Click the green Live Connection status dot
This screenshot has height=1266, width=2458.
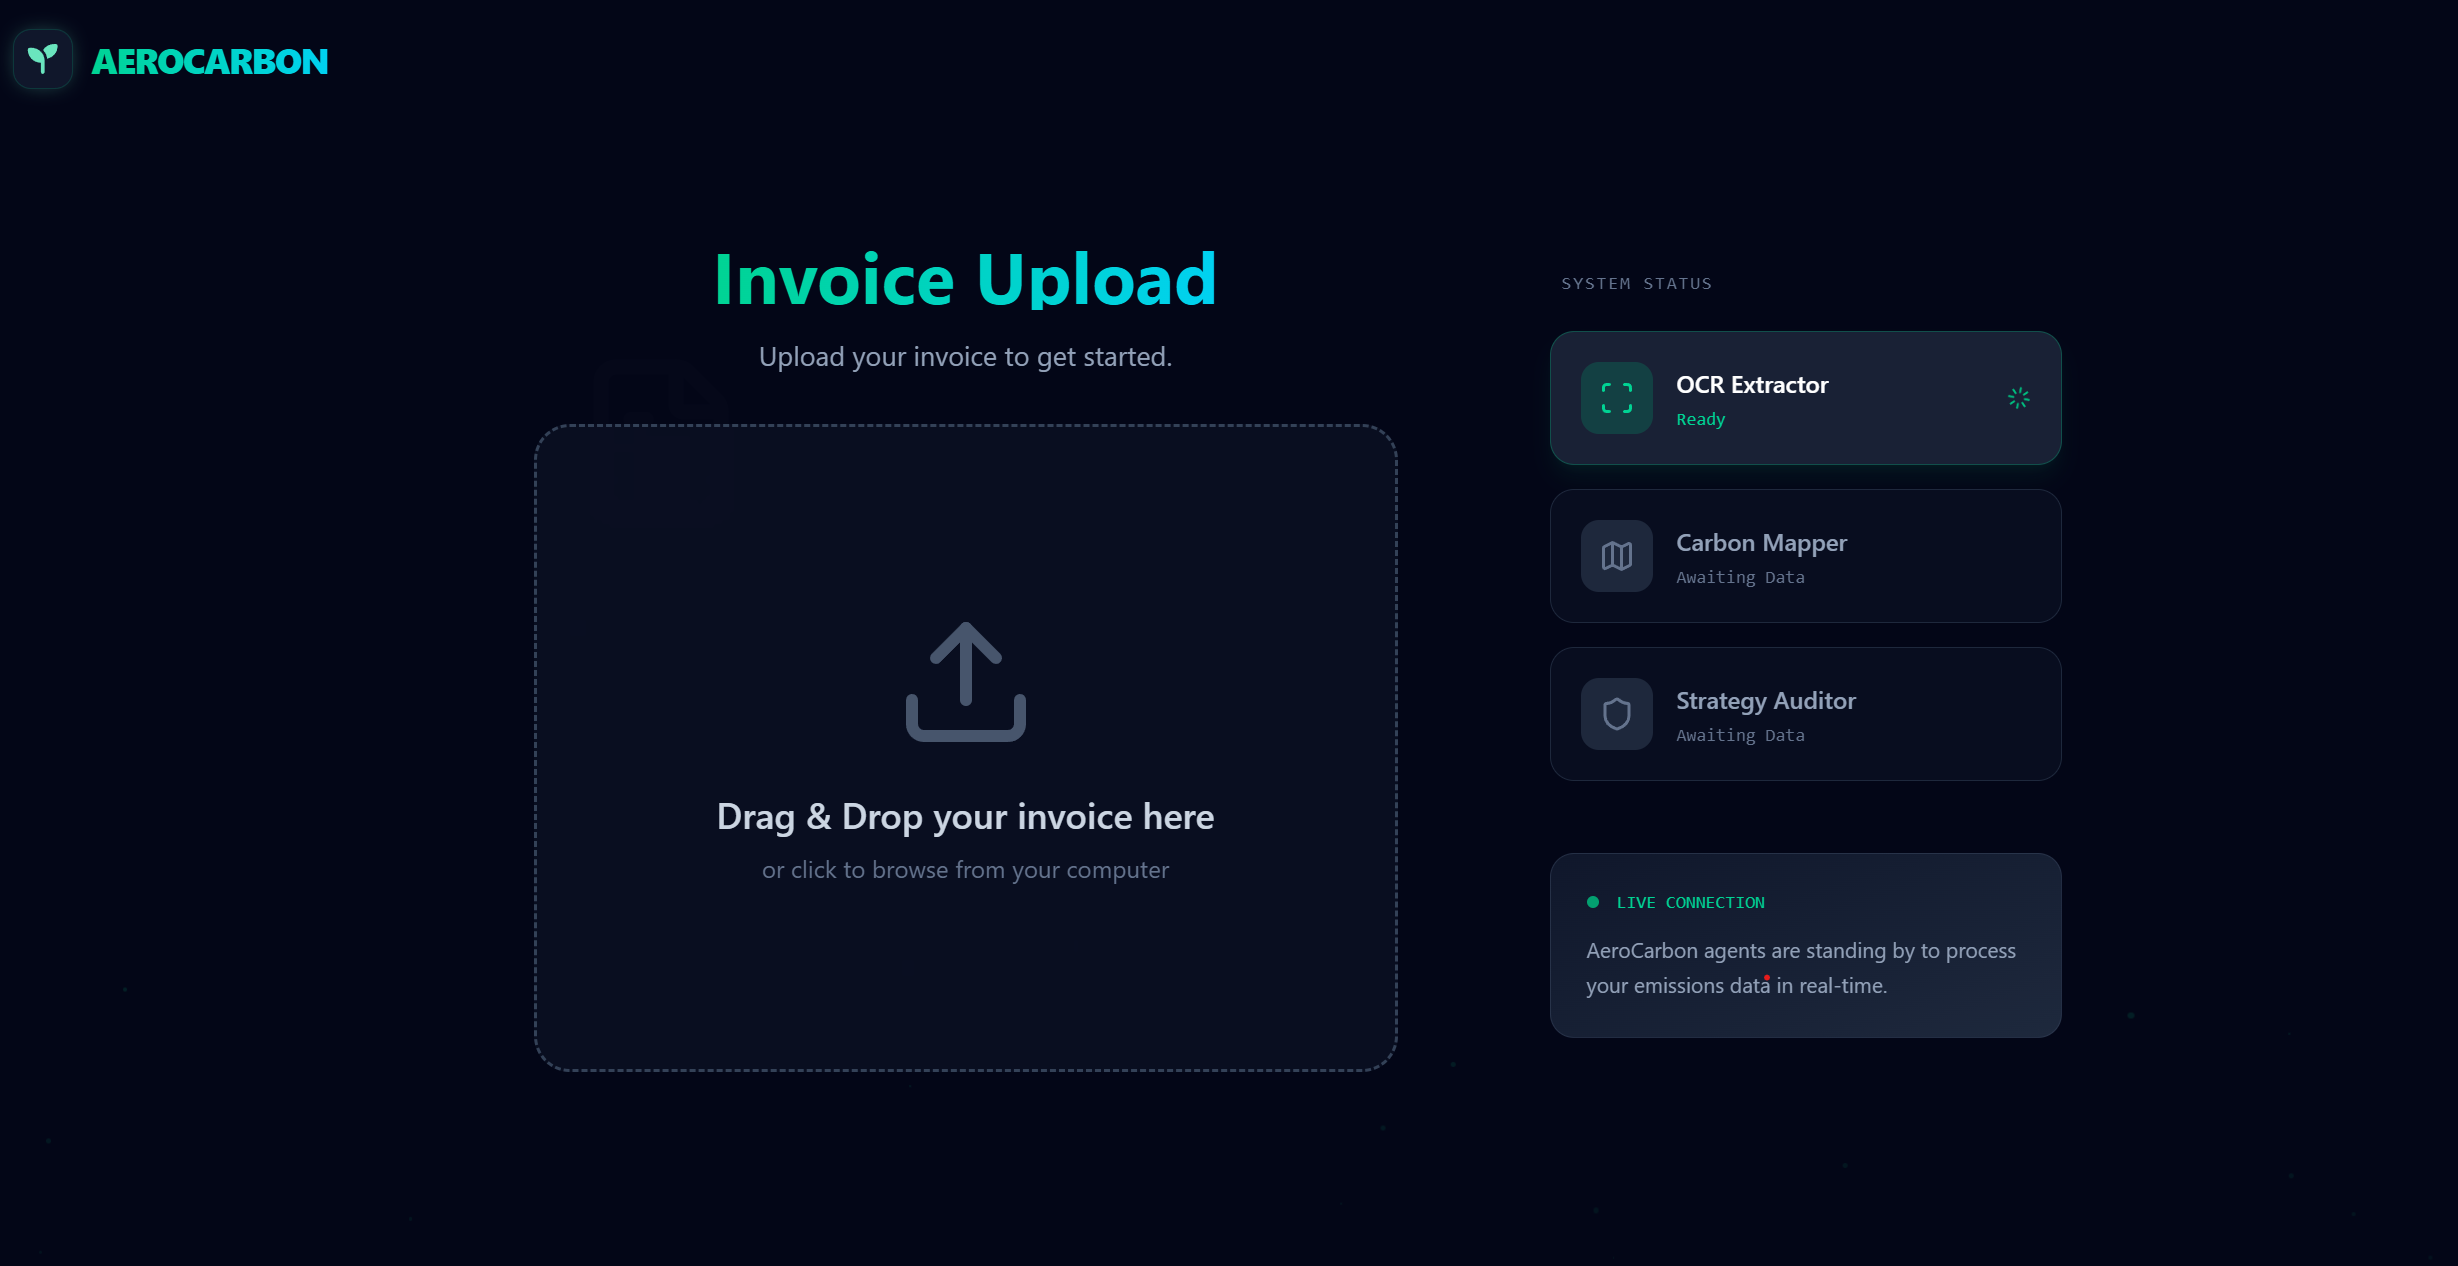(1593, 902)
